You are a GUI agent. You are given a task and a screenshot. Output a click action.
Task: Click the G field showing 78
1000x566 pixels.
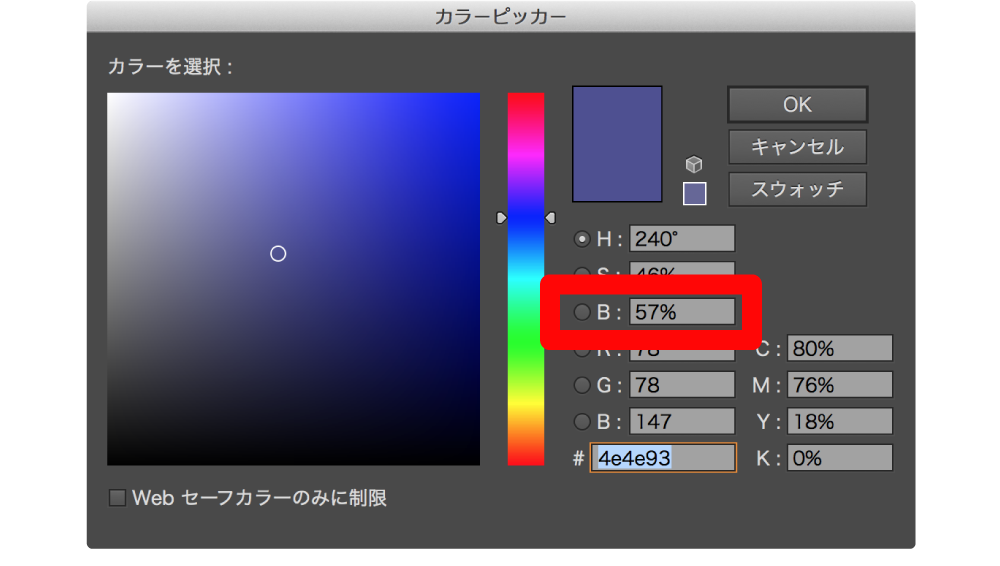[682, 385]
